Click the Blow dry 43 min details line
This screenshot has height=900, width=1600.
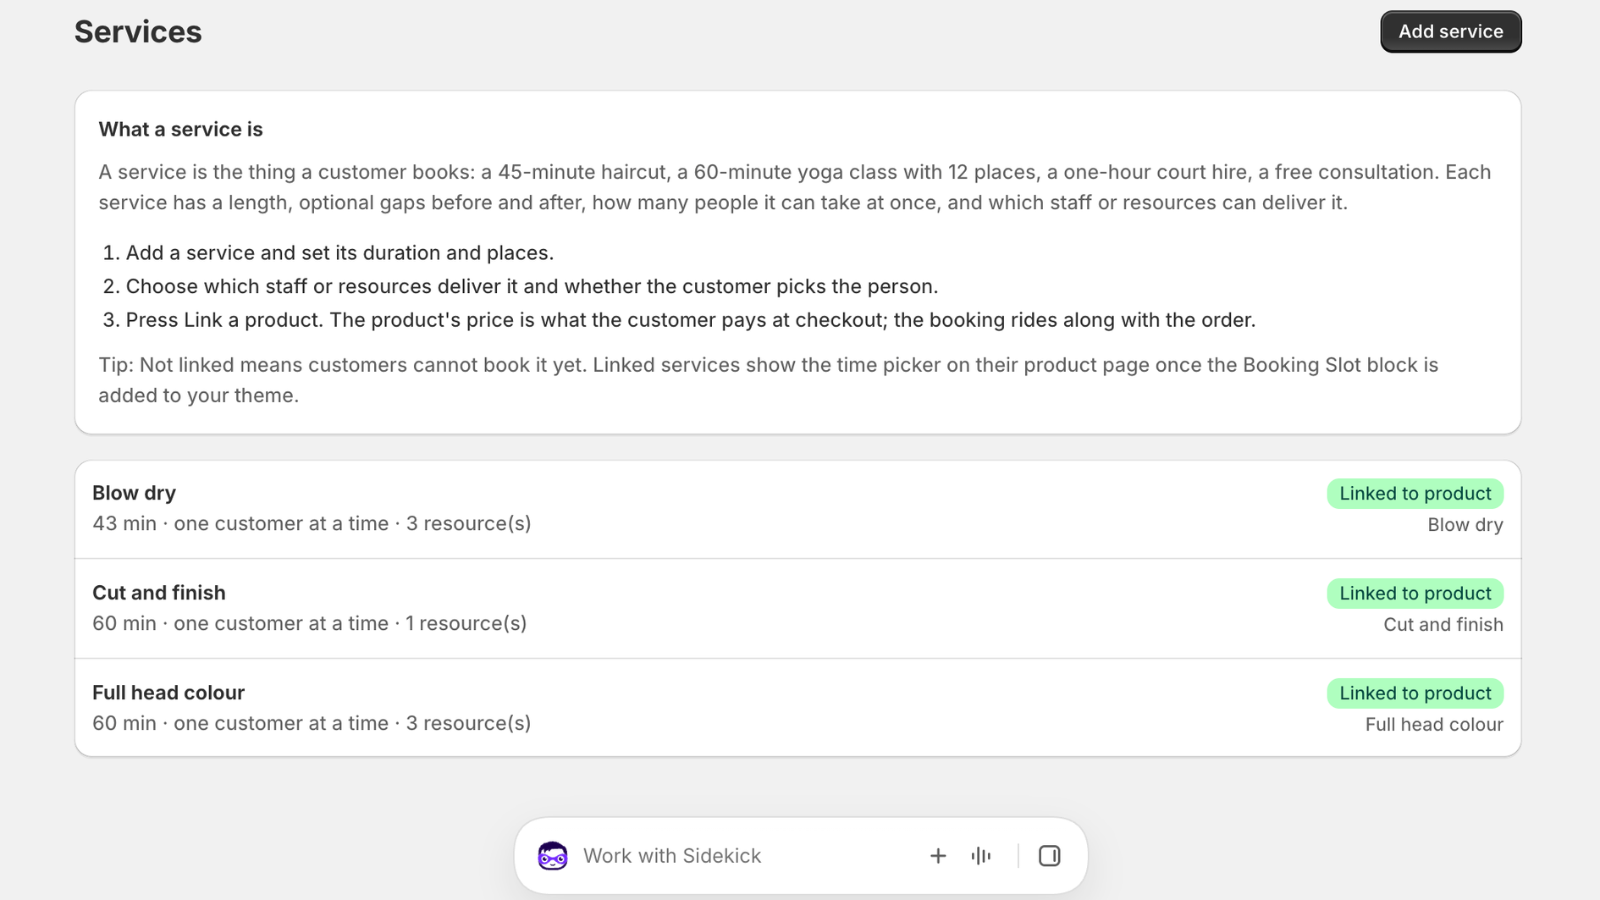tap(312, 524)
